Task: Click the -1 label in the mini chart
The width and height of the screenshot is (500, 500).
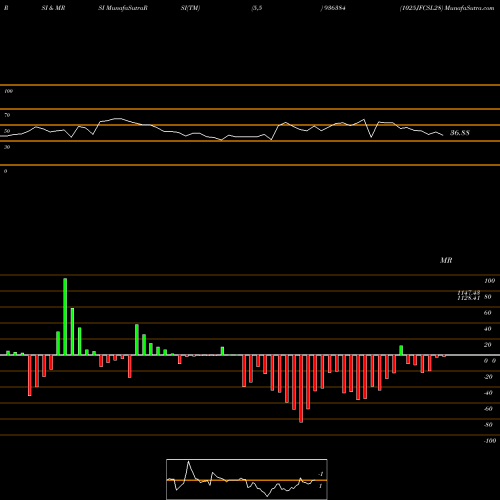Action: point(321,474)
